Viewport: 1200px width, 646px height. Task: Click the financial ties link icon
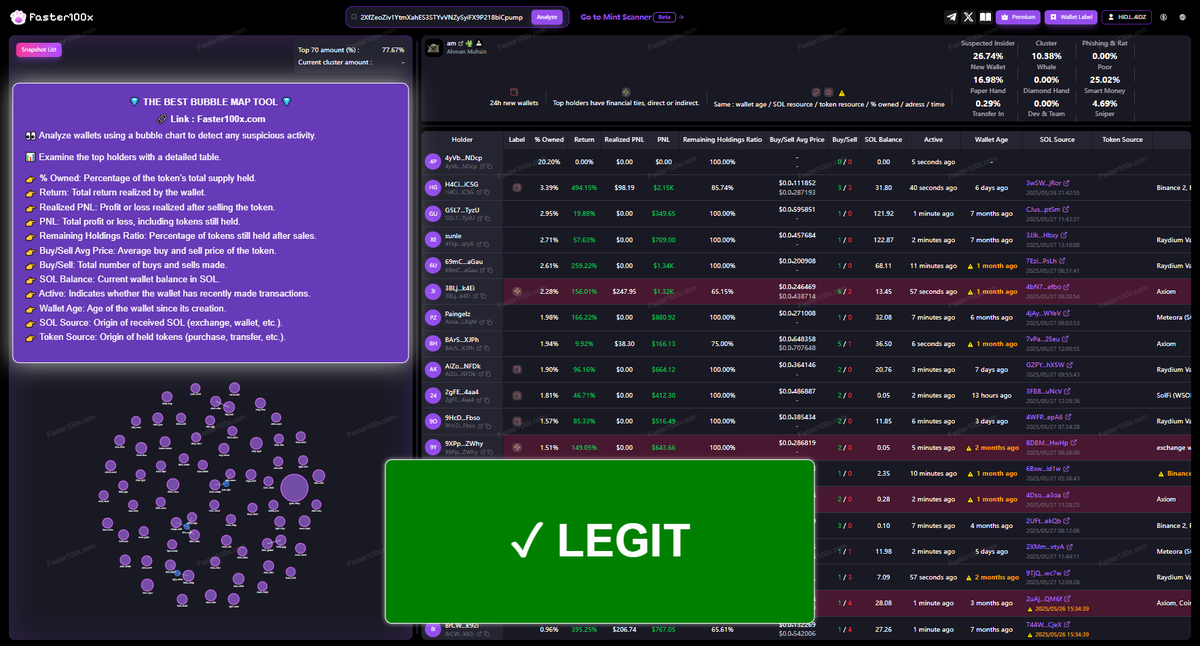click(x=626, y=92)
